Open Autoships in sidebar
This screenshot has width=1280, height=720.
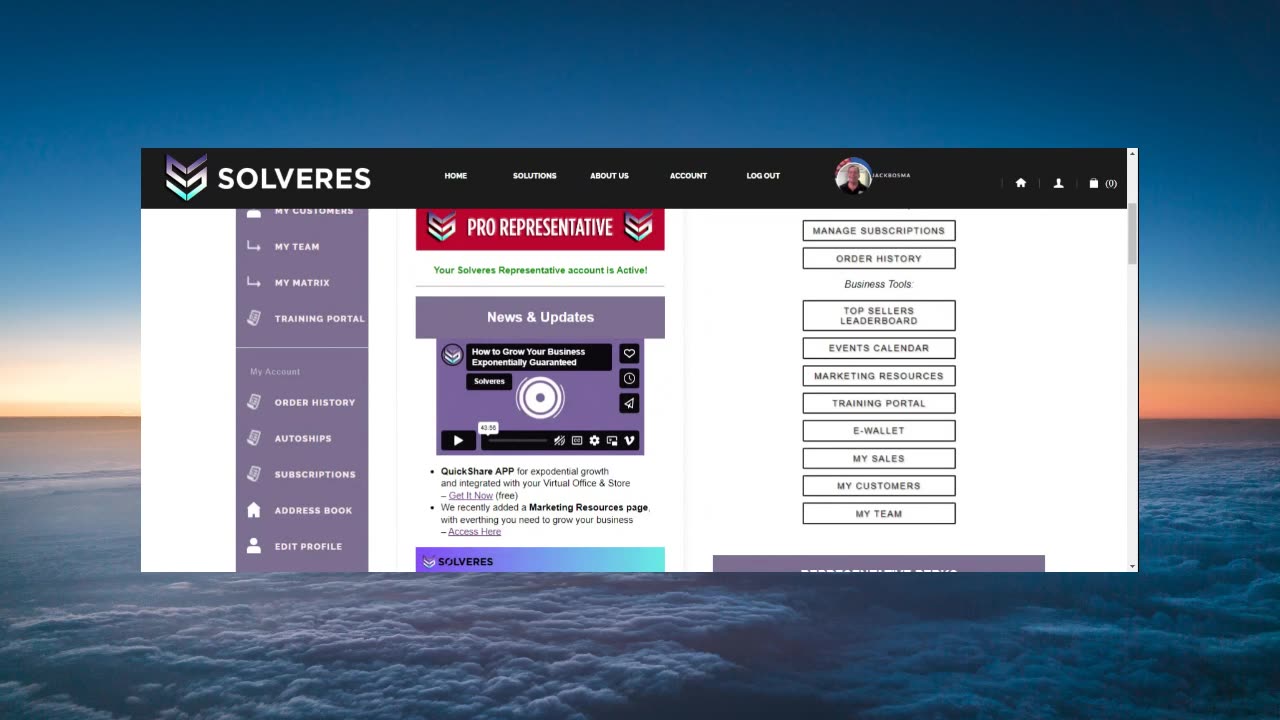click(303, 439)
